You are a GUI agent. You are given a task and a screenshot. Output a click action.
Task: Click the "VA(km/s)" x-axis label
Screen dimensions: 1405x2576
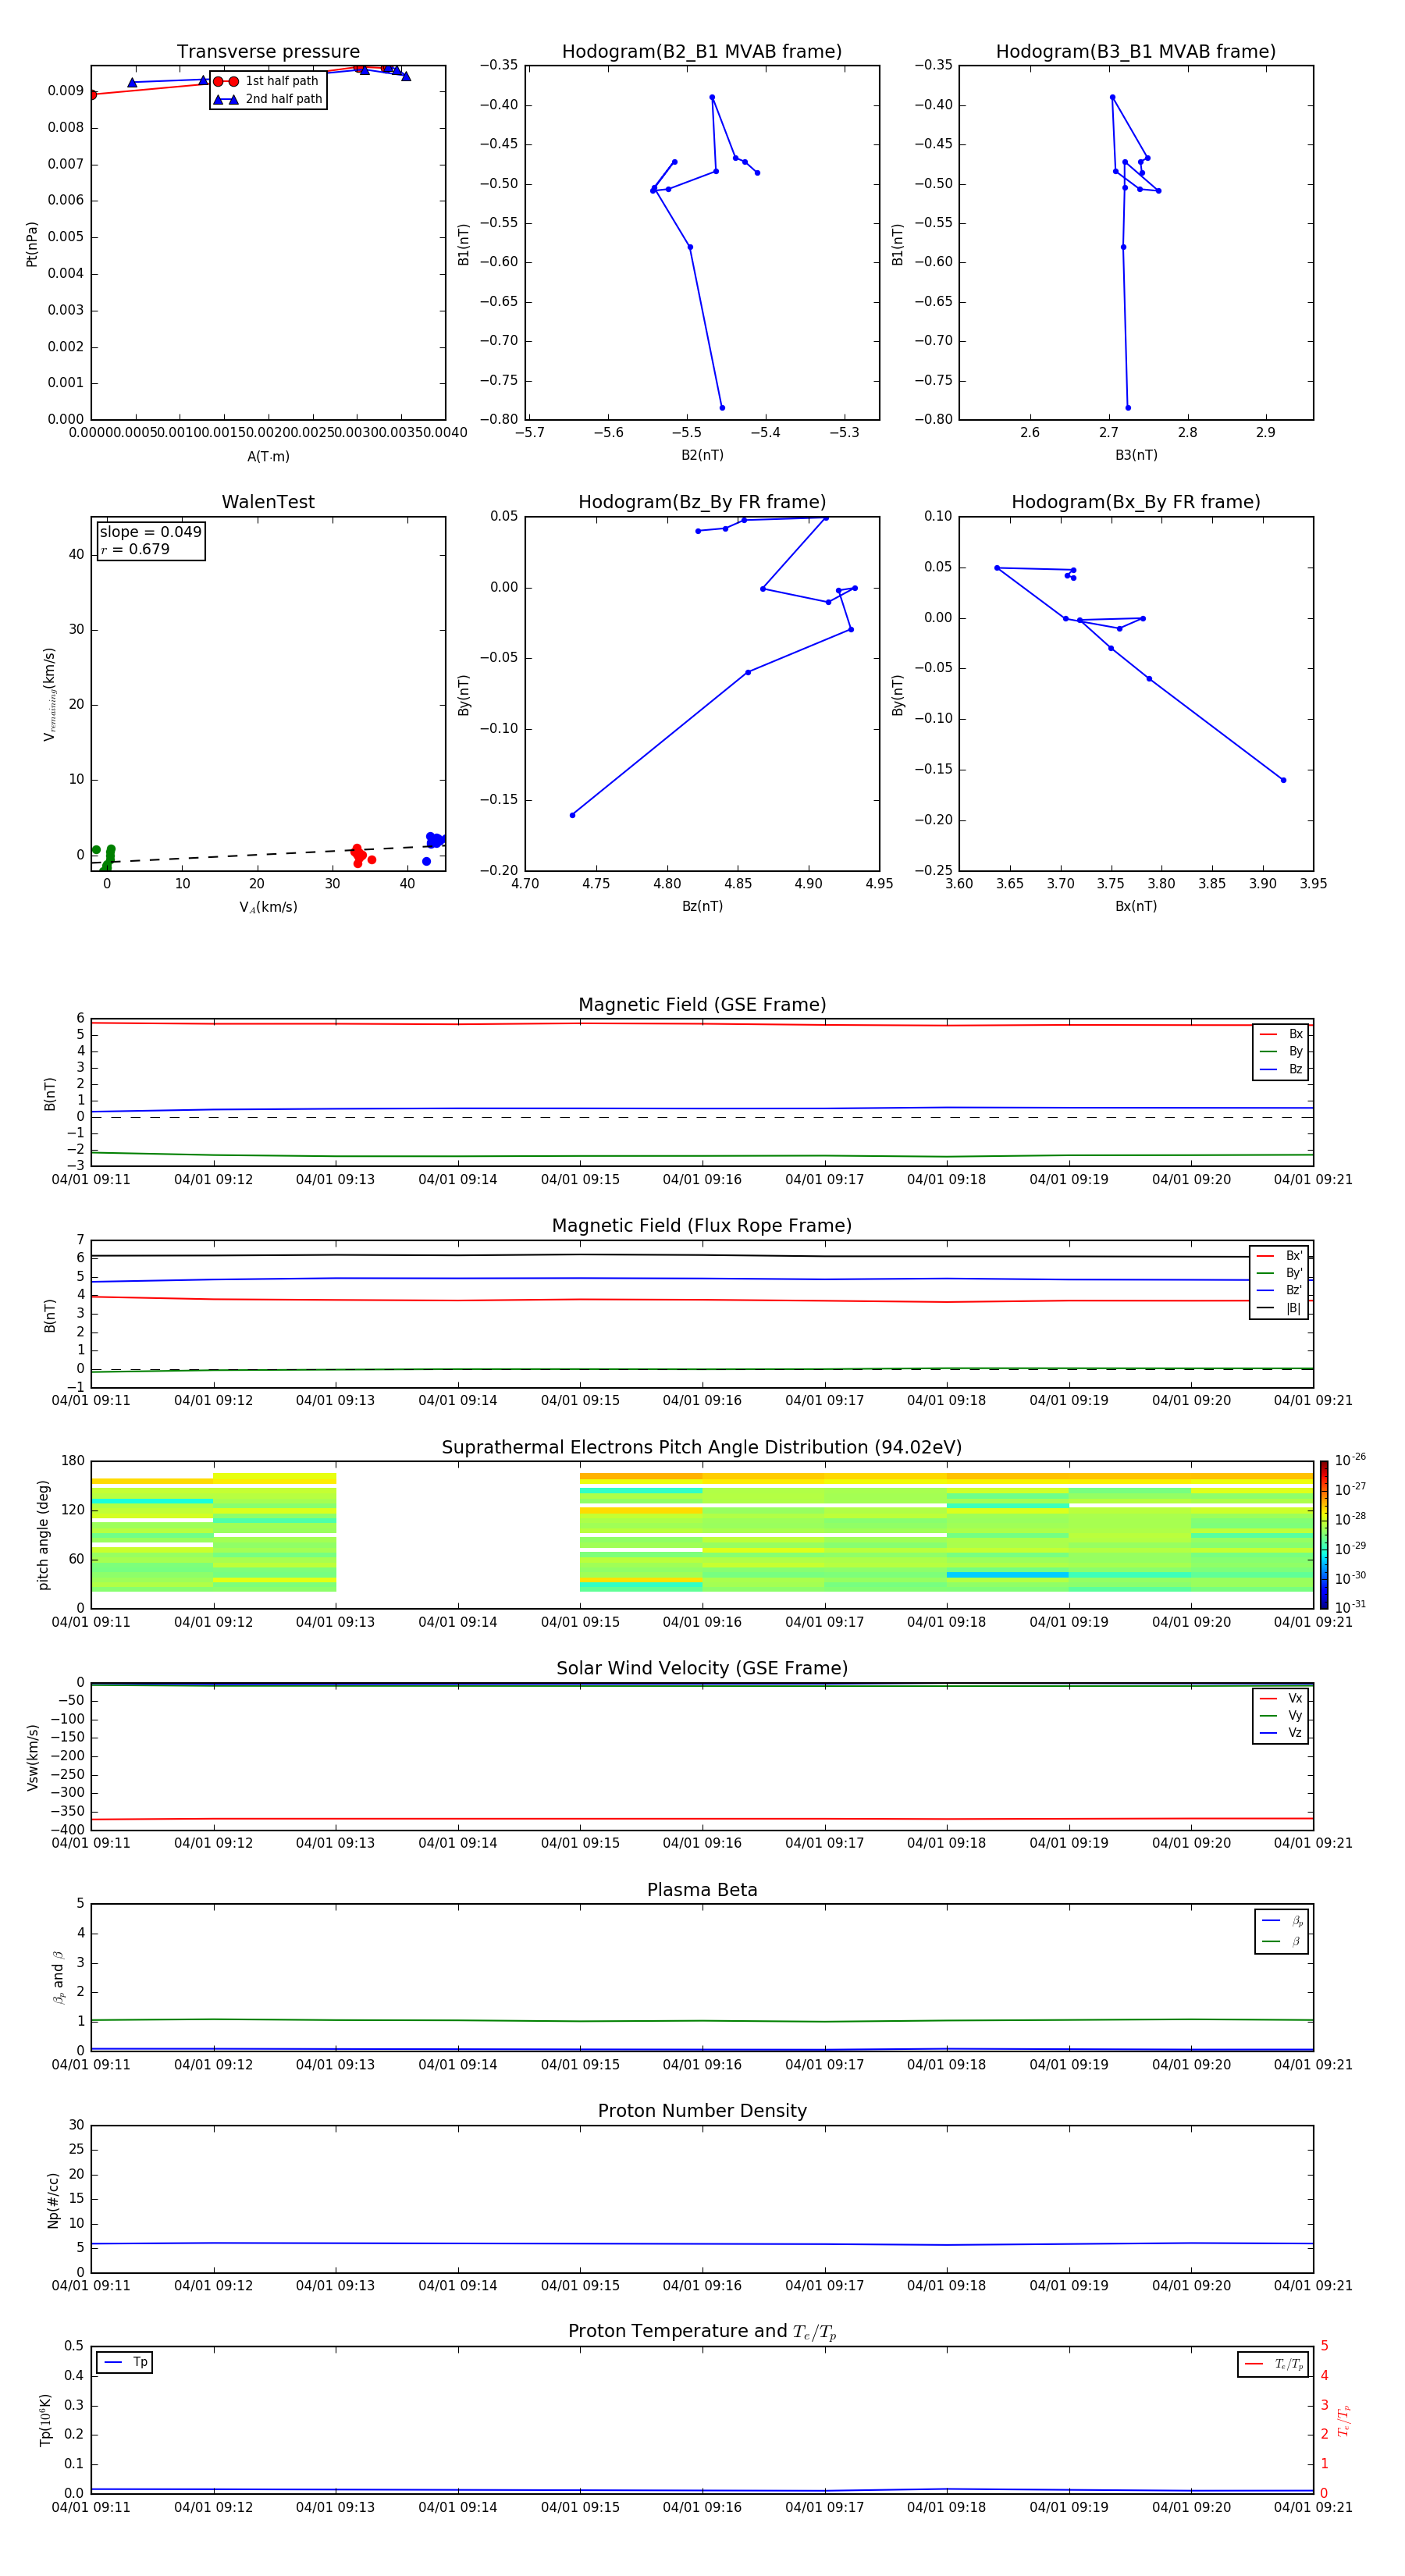(268, 907)
